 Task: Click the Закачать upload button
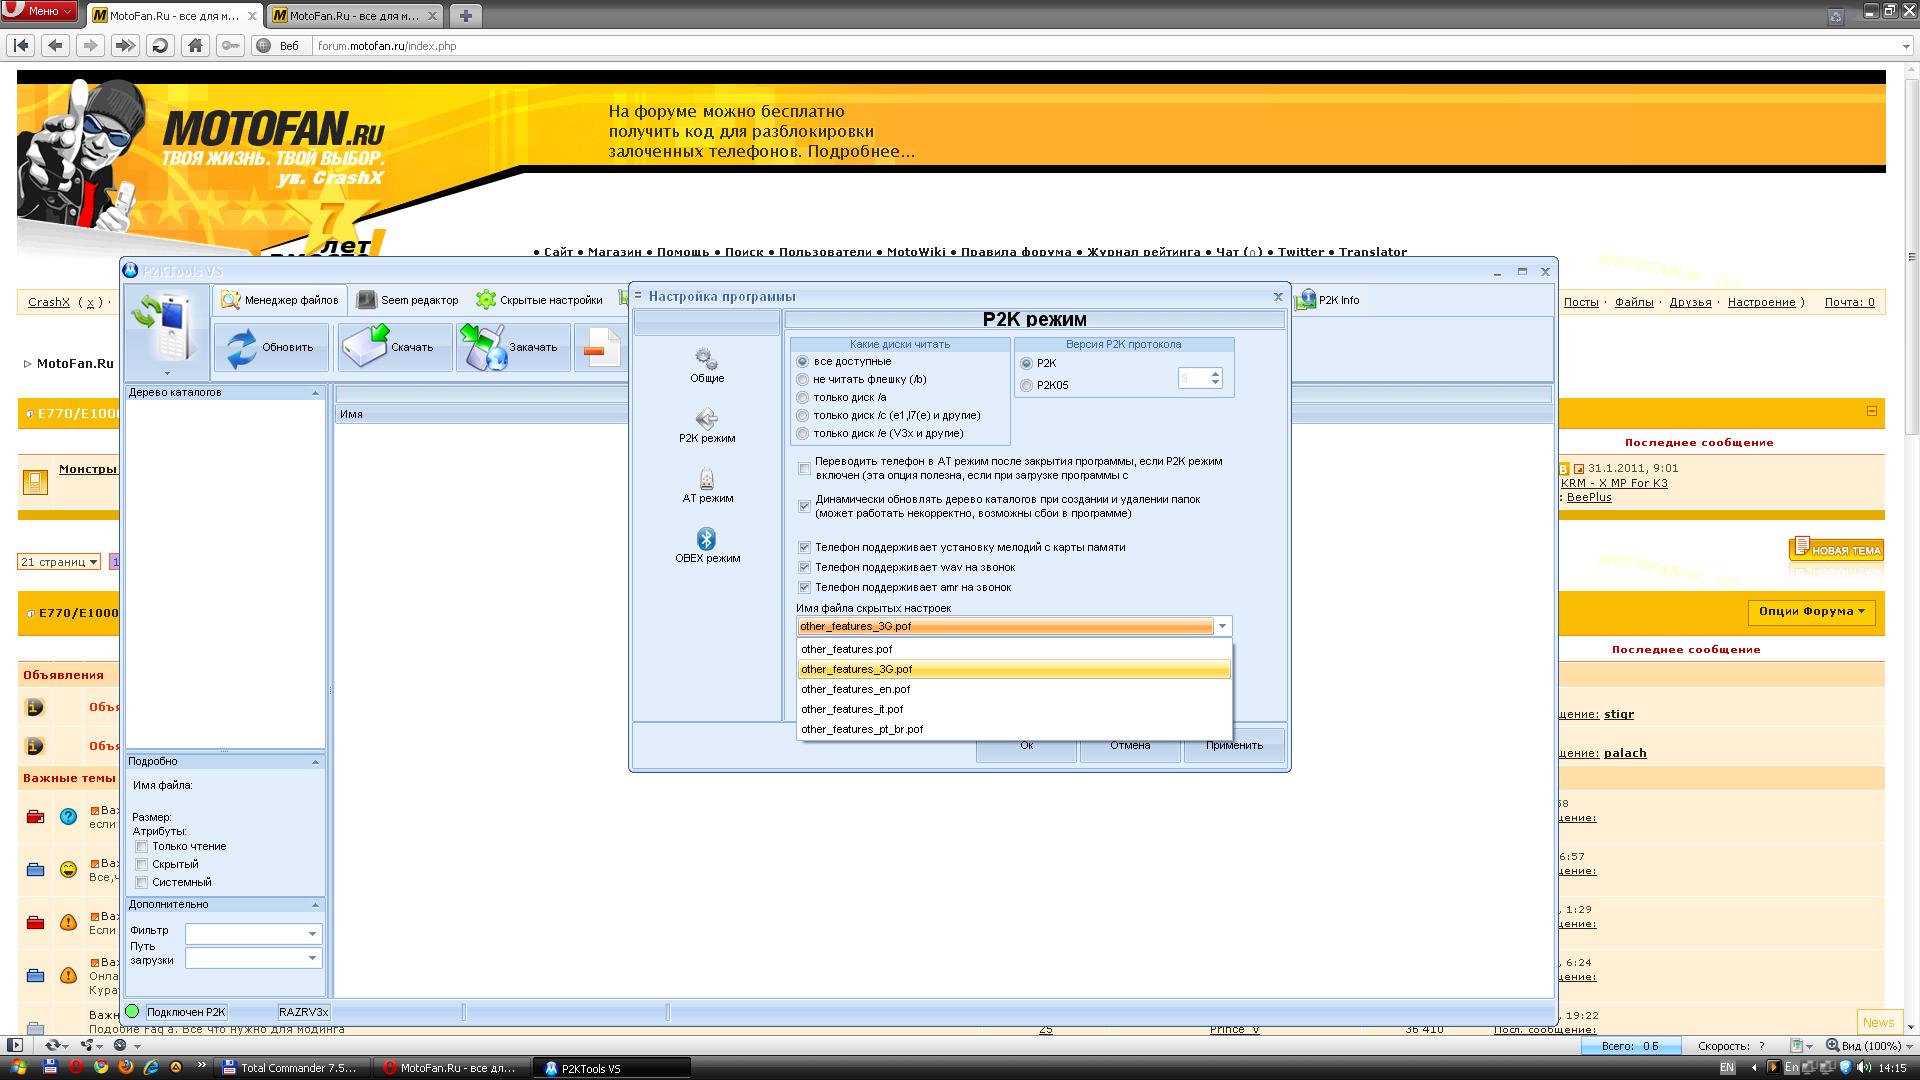(513, 347)
